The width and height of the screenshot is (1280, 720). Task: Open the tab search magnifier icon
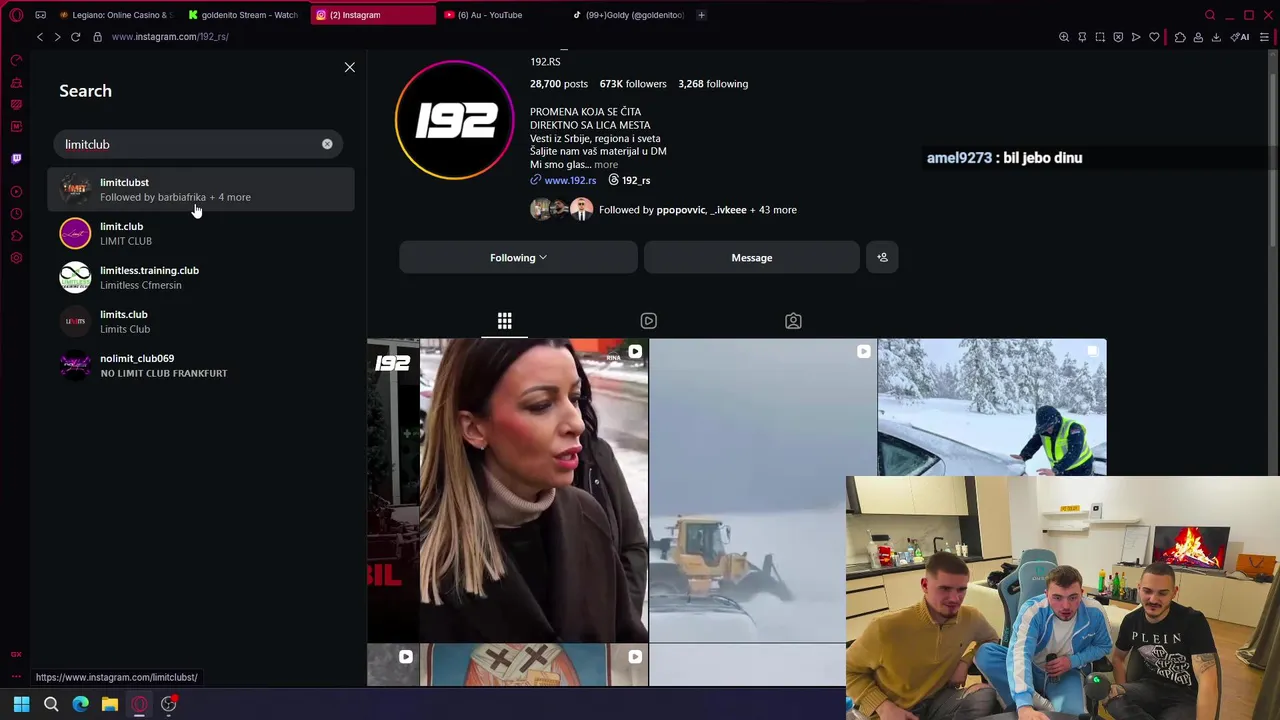1210,15
